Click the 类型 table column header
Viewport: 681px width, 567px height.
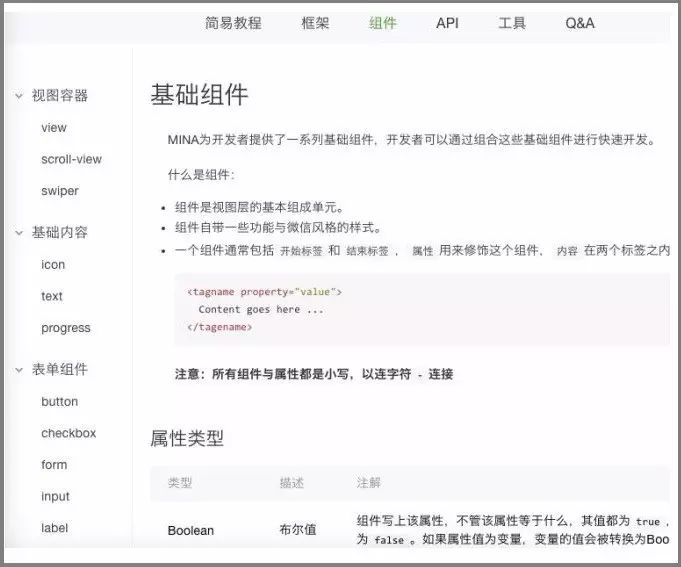180,482
